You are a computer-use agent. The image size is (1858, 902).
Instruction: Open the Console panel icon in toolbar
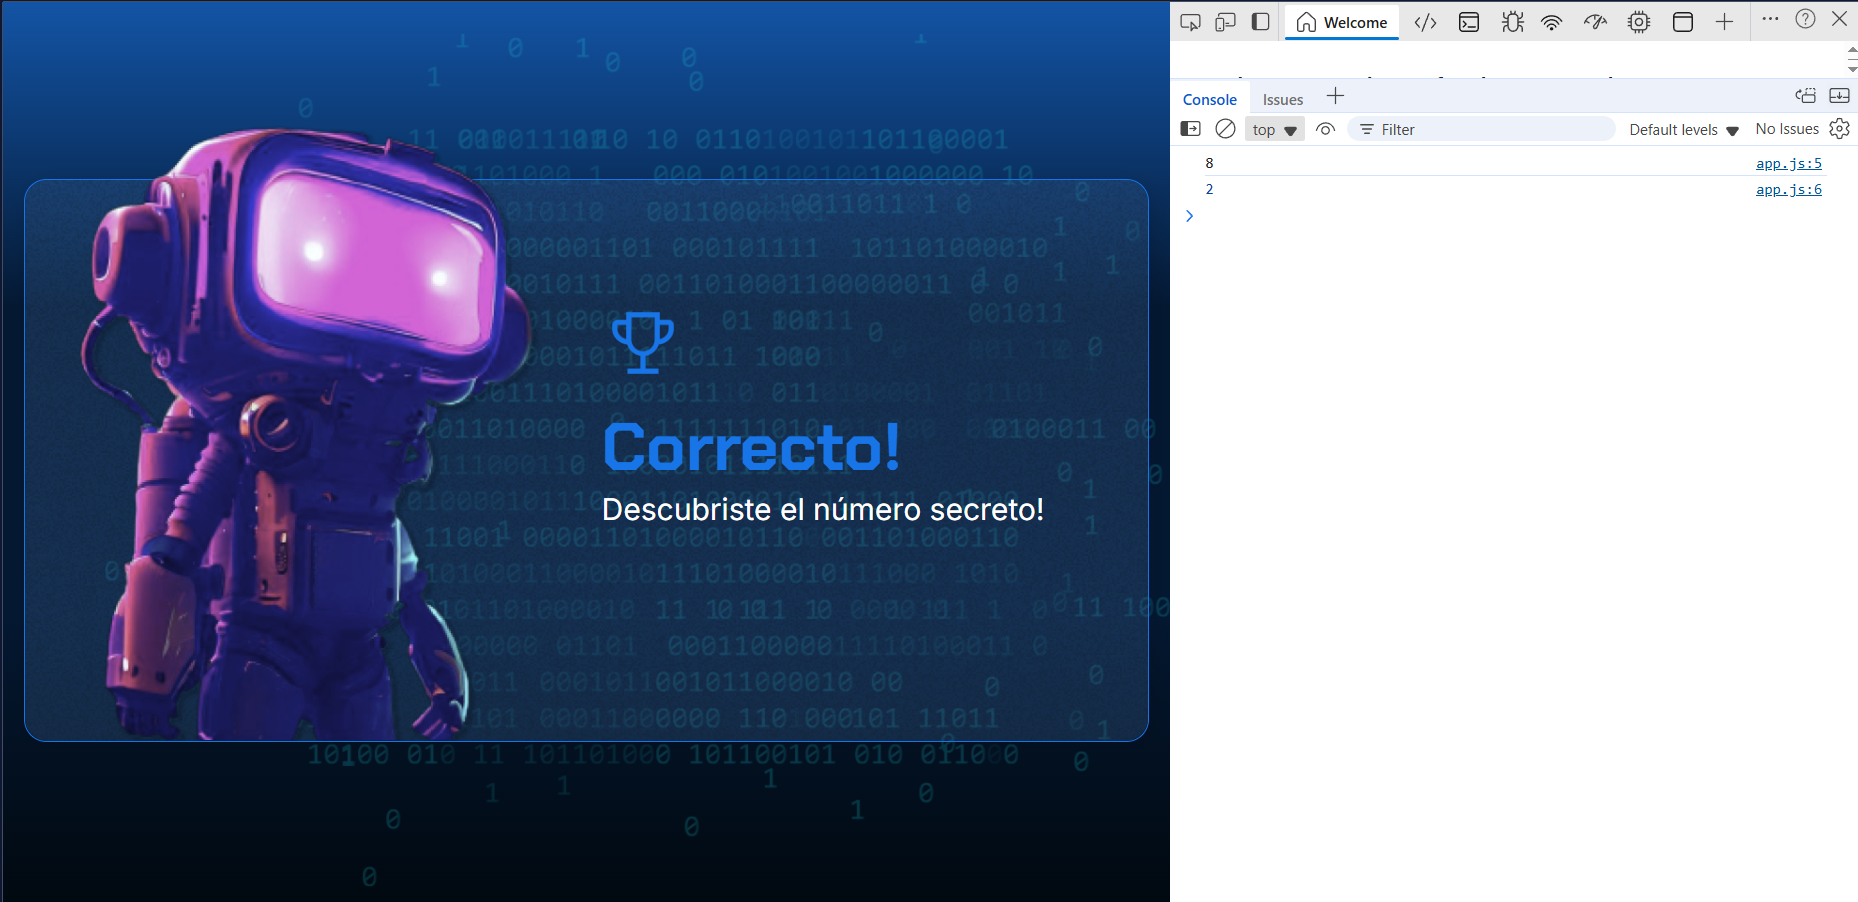click(1469, 22)
